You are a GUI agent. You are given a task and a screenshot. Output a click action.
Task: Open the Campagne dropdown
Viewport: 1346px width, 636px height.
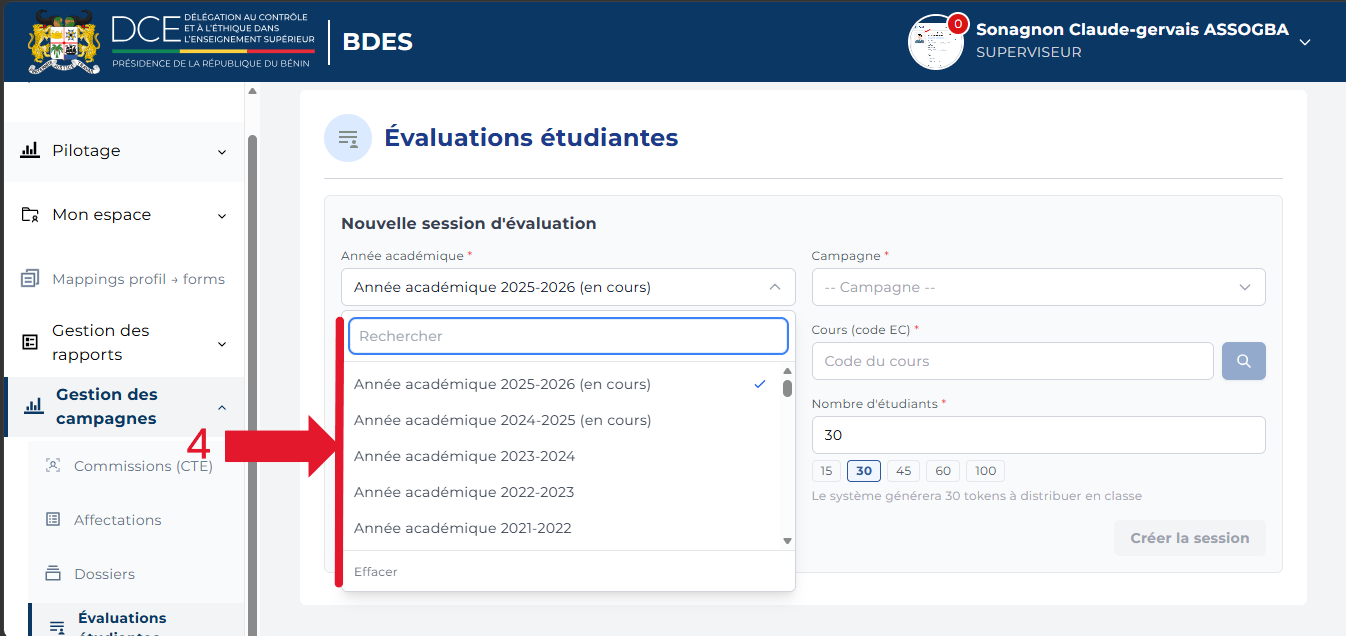point(1039,287)
